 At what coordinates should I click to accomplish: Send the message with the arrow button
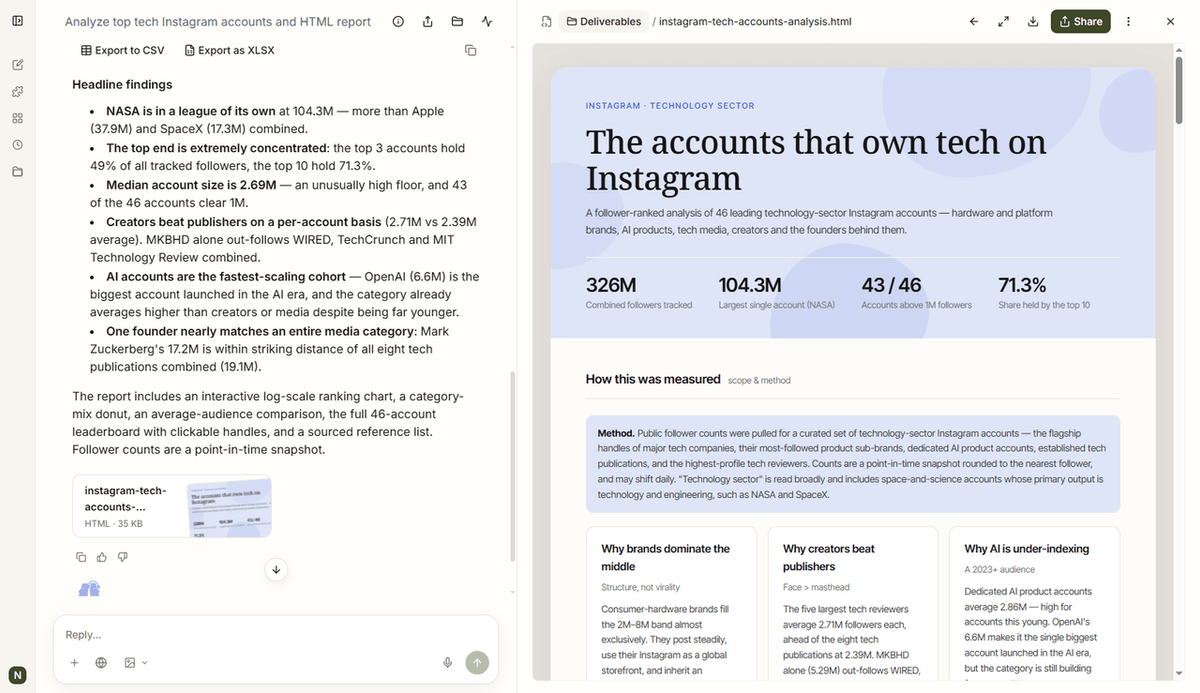coord(477,662)
